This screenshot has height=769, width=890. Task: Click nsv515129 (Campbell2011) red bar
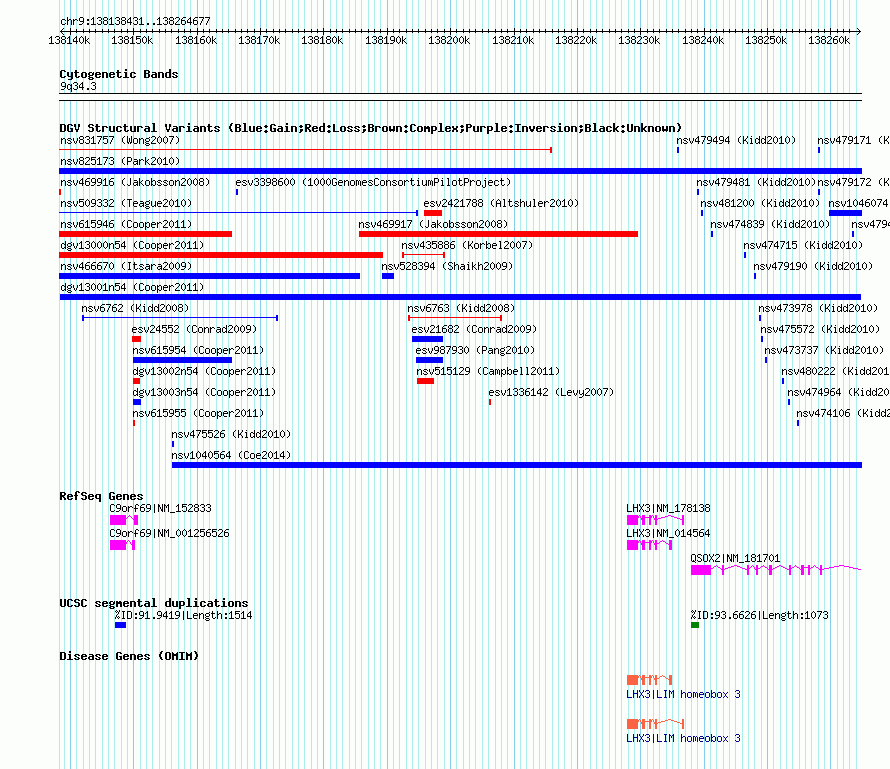pyautogui.click(x=426, y=381)
